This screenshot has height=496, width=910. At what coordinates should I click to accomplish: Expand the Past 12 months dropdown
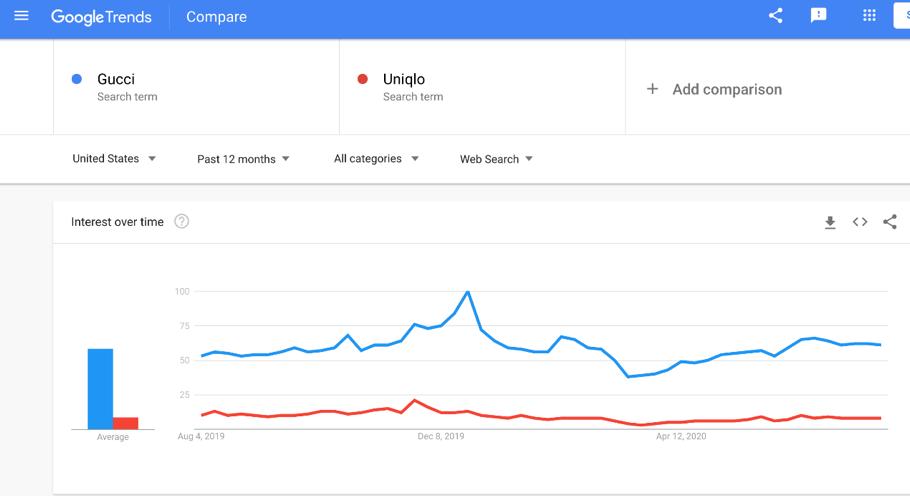point(243,159)
